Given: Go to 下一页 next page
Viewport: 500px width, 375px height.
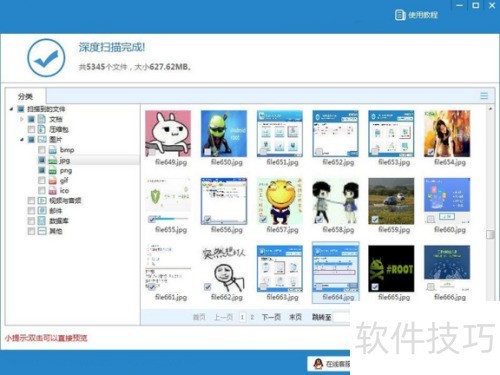Looking at the screenshot, I should click(271, 317).
